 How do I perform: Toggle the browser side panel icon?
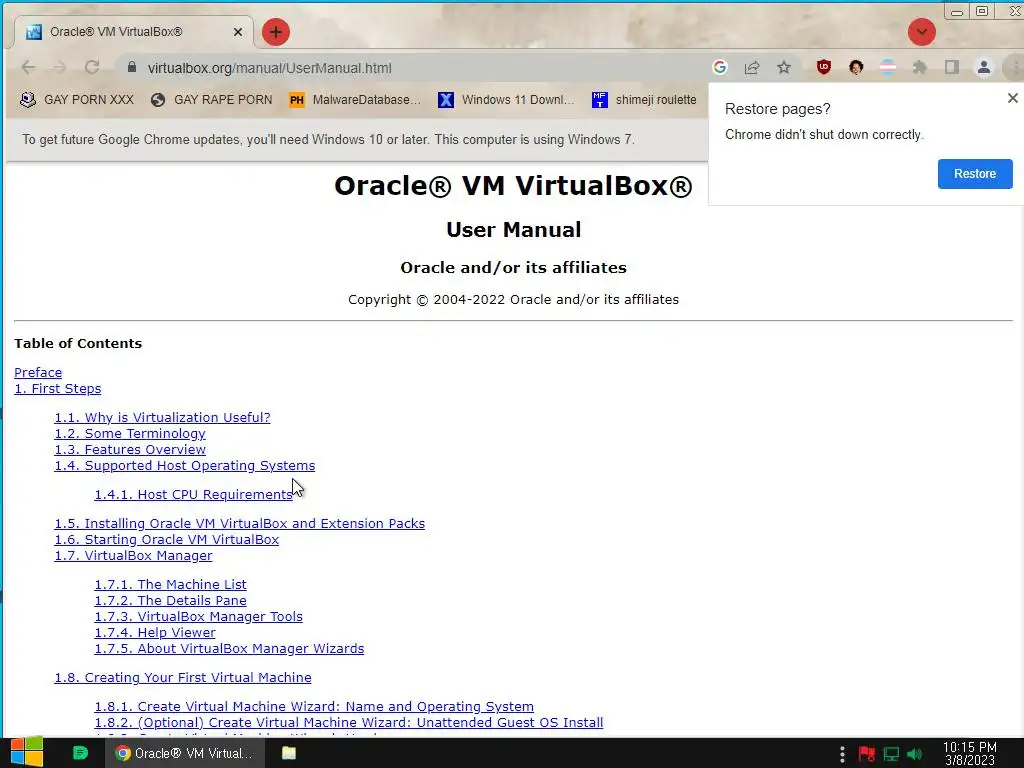pos(952,67)
